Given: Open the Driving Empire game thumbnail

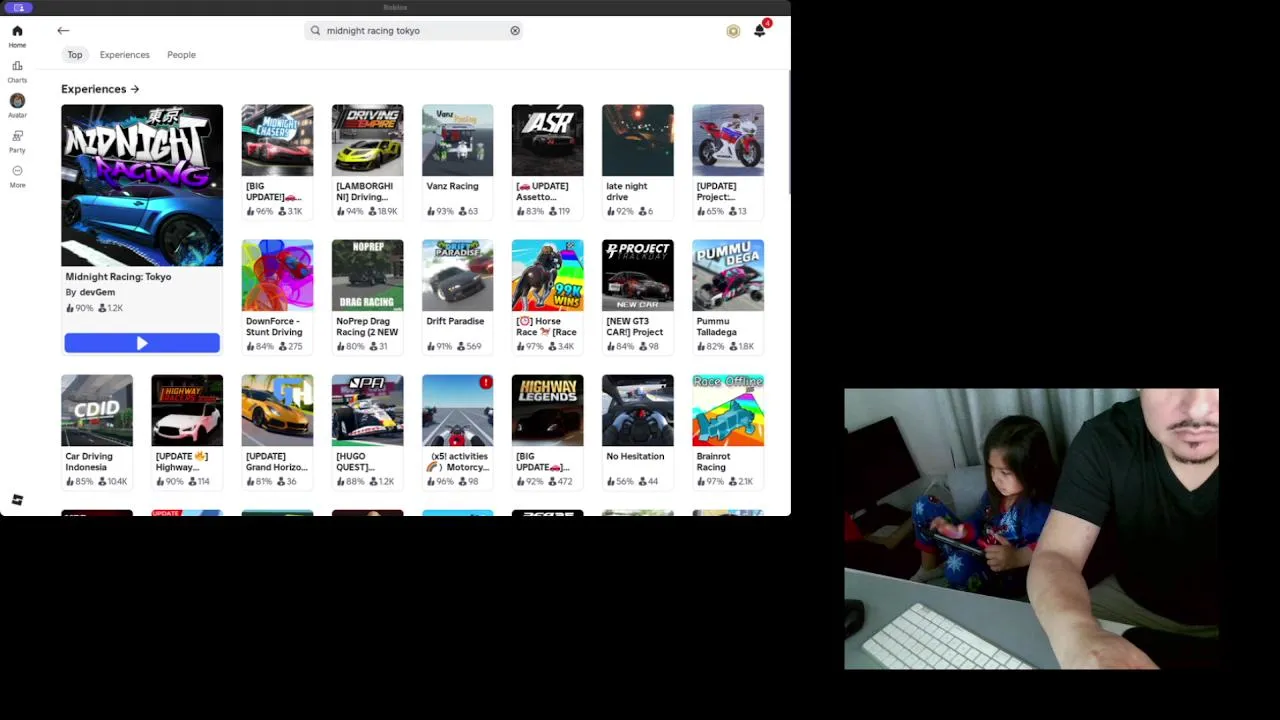Looking at the screenshot, I should (x=368, y=140).
